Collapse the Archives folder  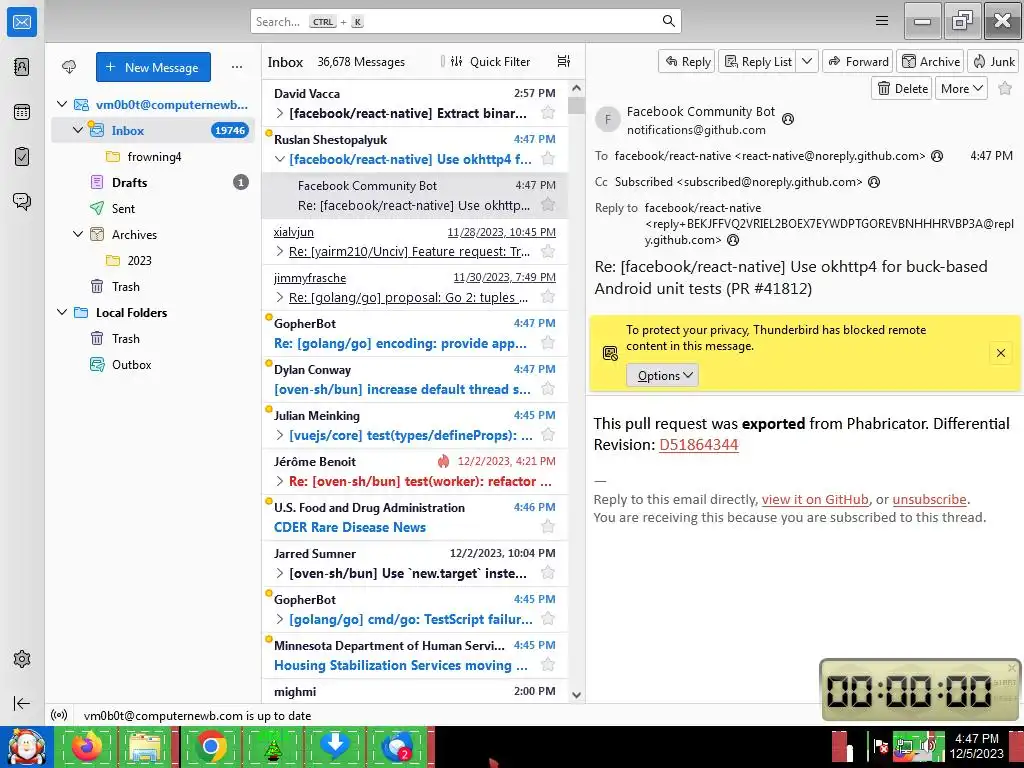click(78, 234)
